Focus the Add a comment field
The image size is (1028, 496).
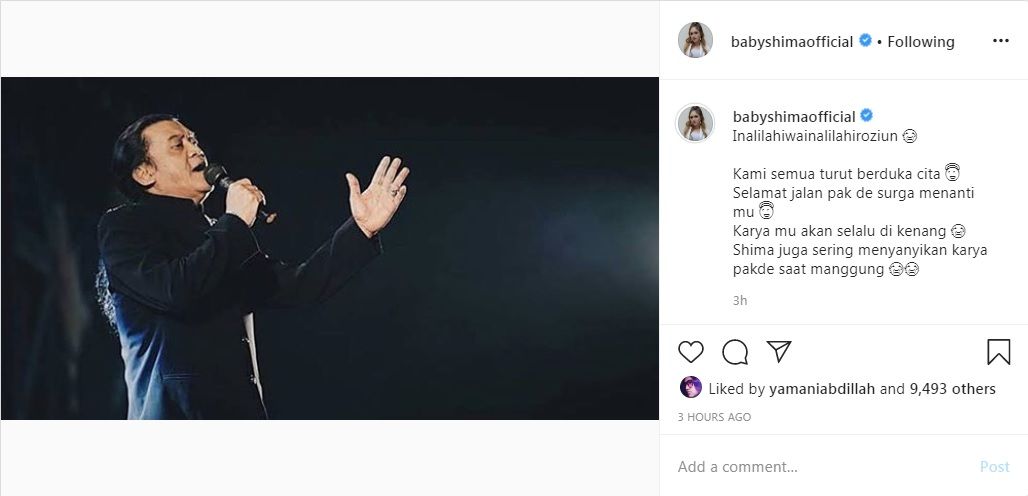pos(820,467)
